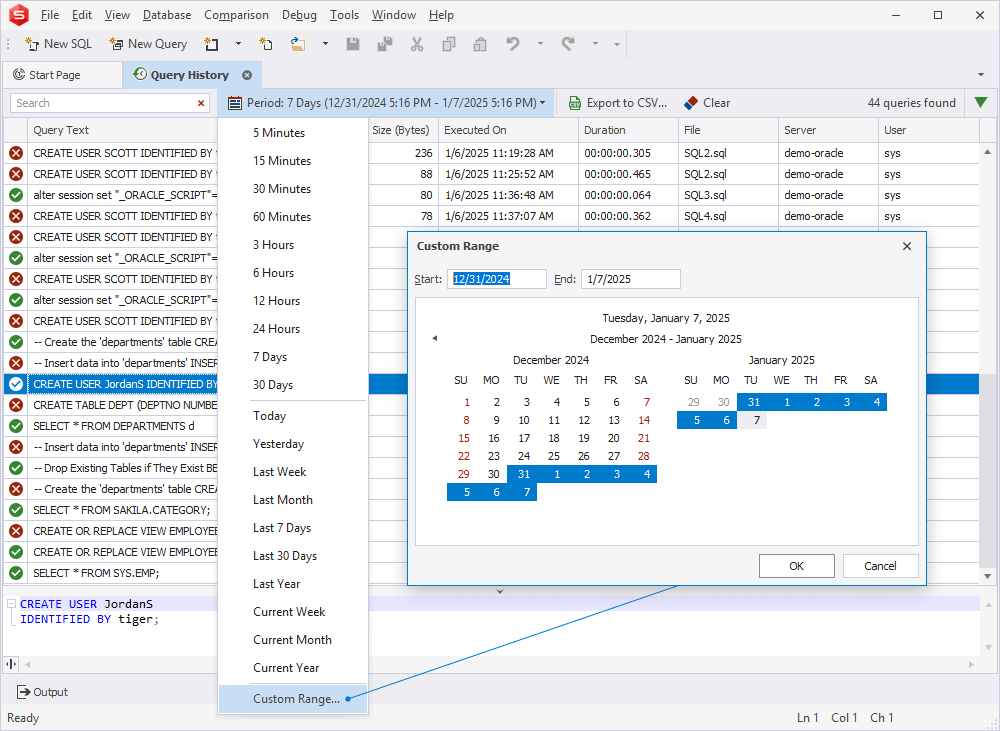Click the Paste clipboard icon
1000x731 pixels.
[480, 44]
